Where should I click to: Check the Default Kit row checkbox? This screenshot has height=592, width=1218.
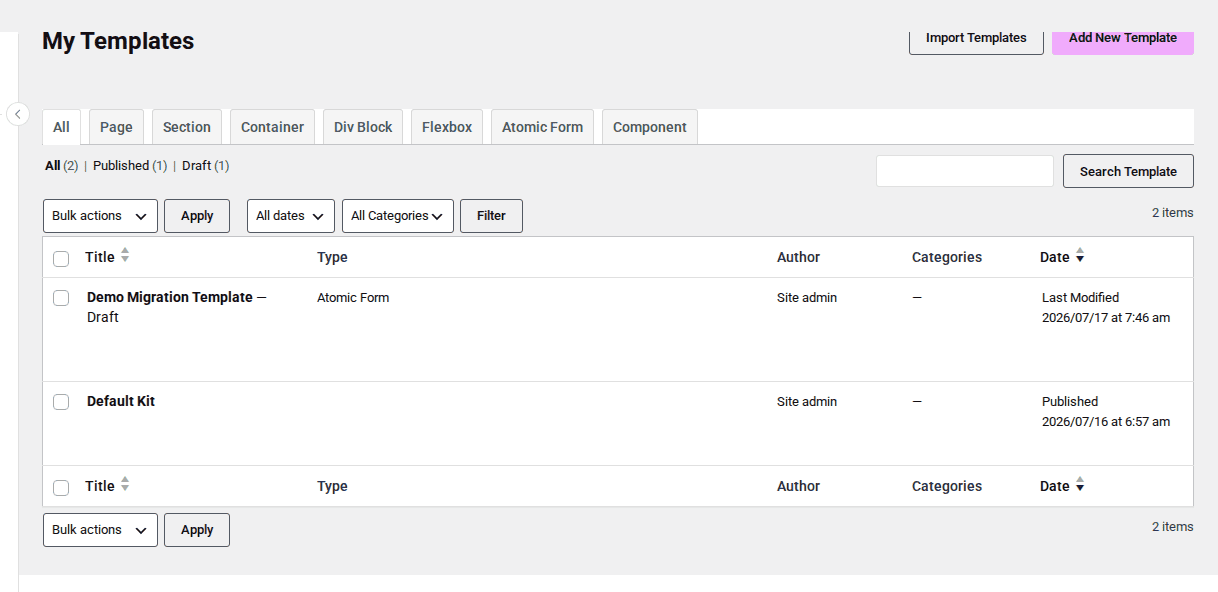click(x=61, y=402)
